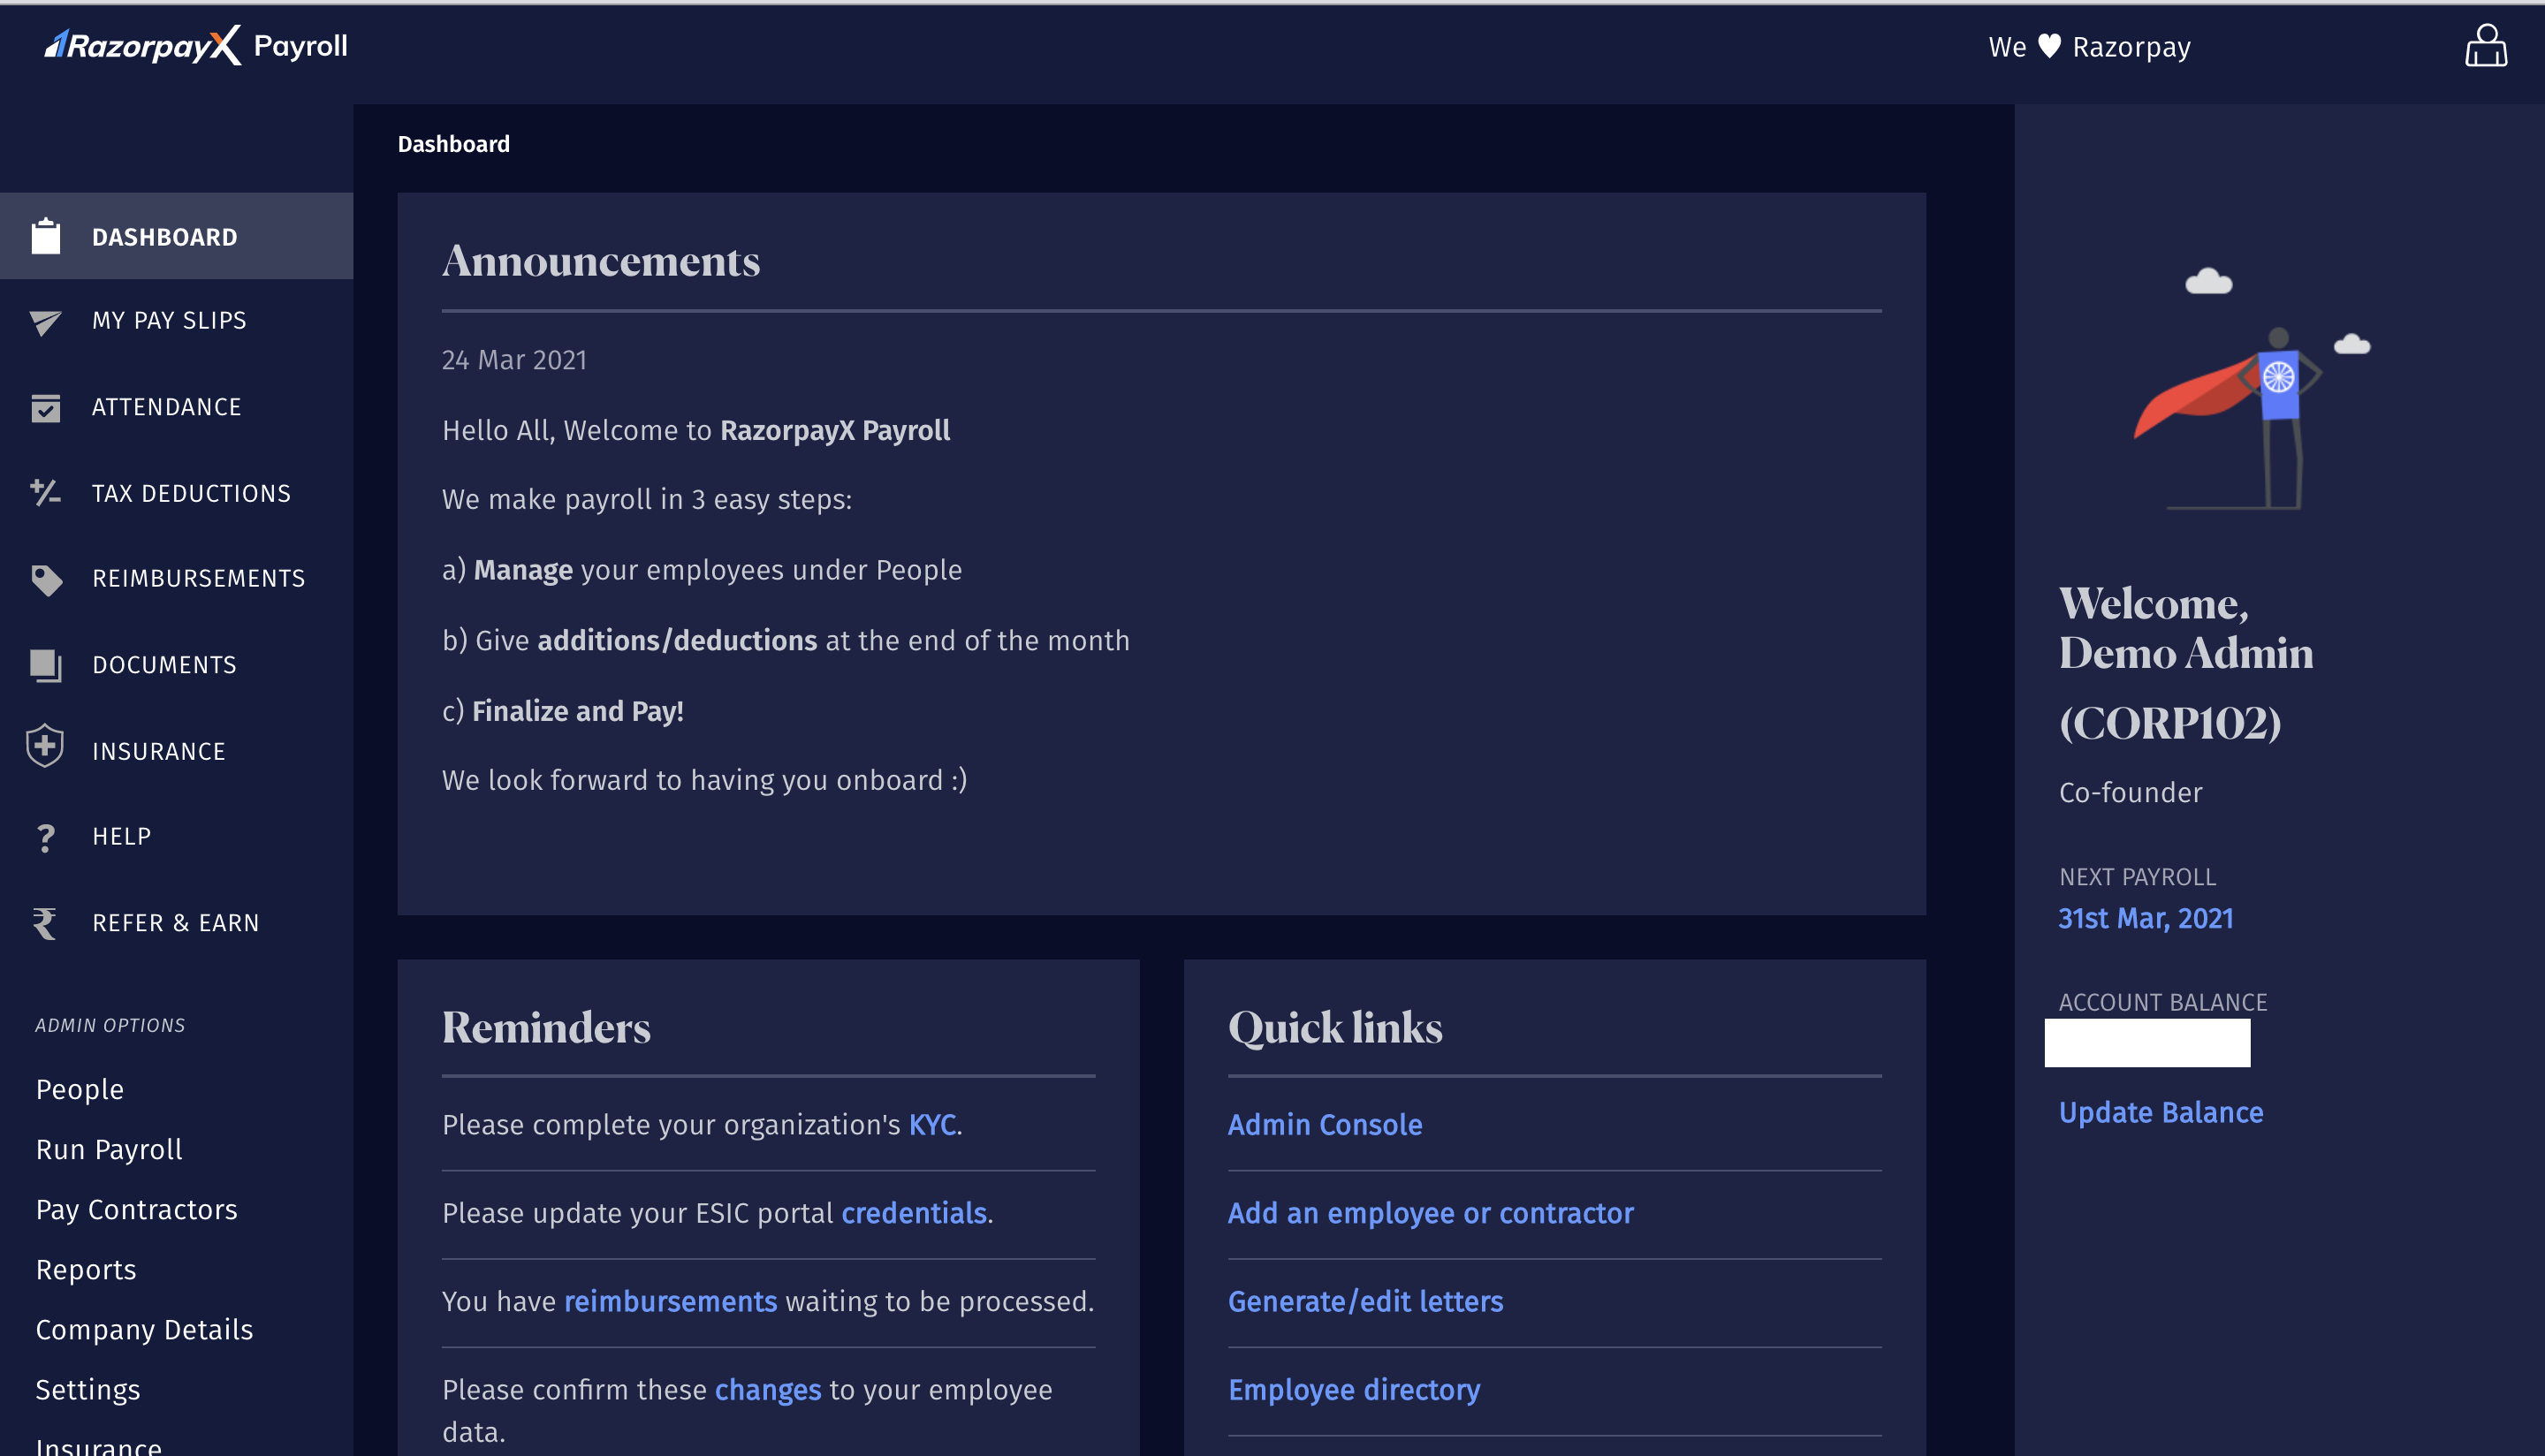Click the Announcements heading
This screenshot has height=1456, width=2545.
[x=601, y=261]
